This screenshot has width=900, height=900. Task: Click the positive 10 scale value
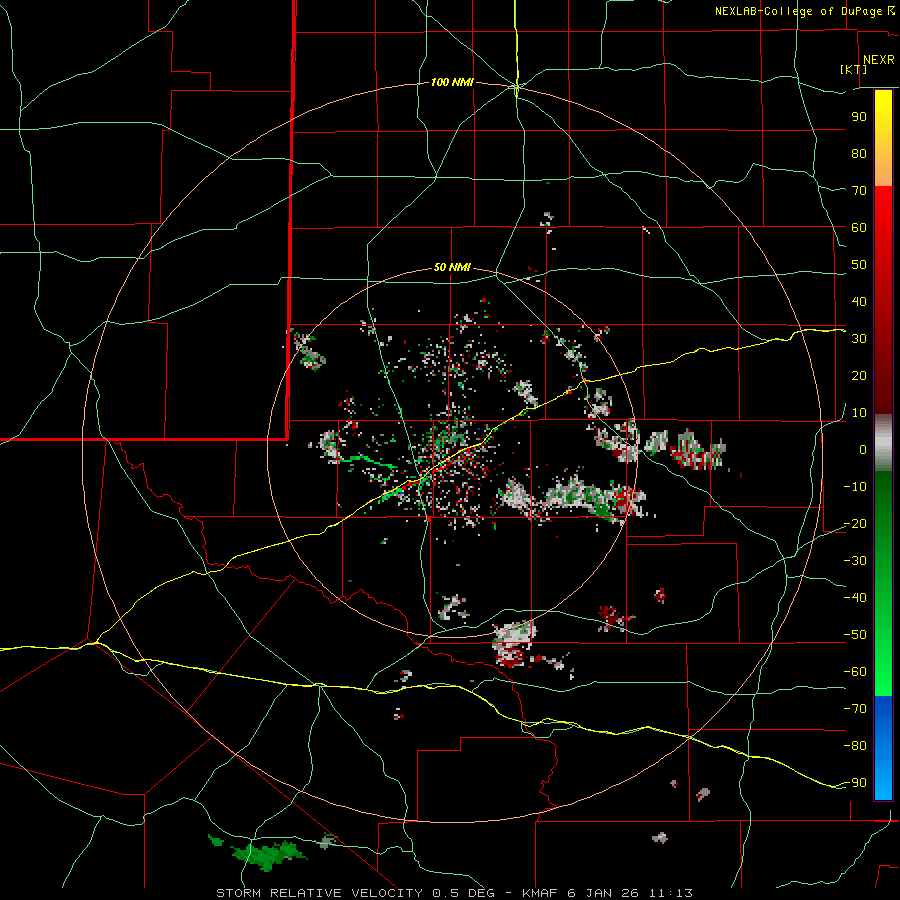click(859, 413)
